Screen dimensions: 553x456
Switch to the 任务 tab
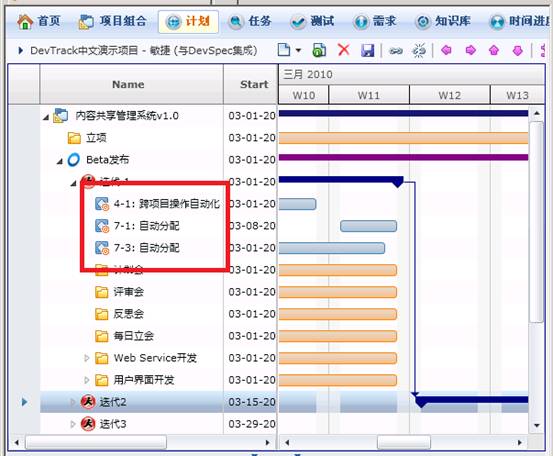click(x=250, y=22)
